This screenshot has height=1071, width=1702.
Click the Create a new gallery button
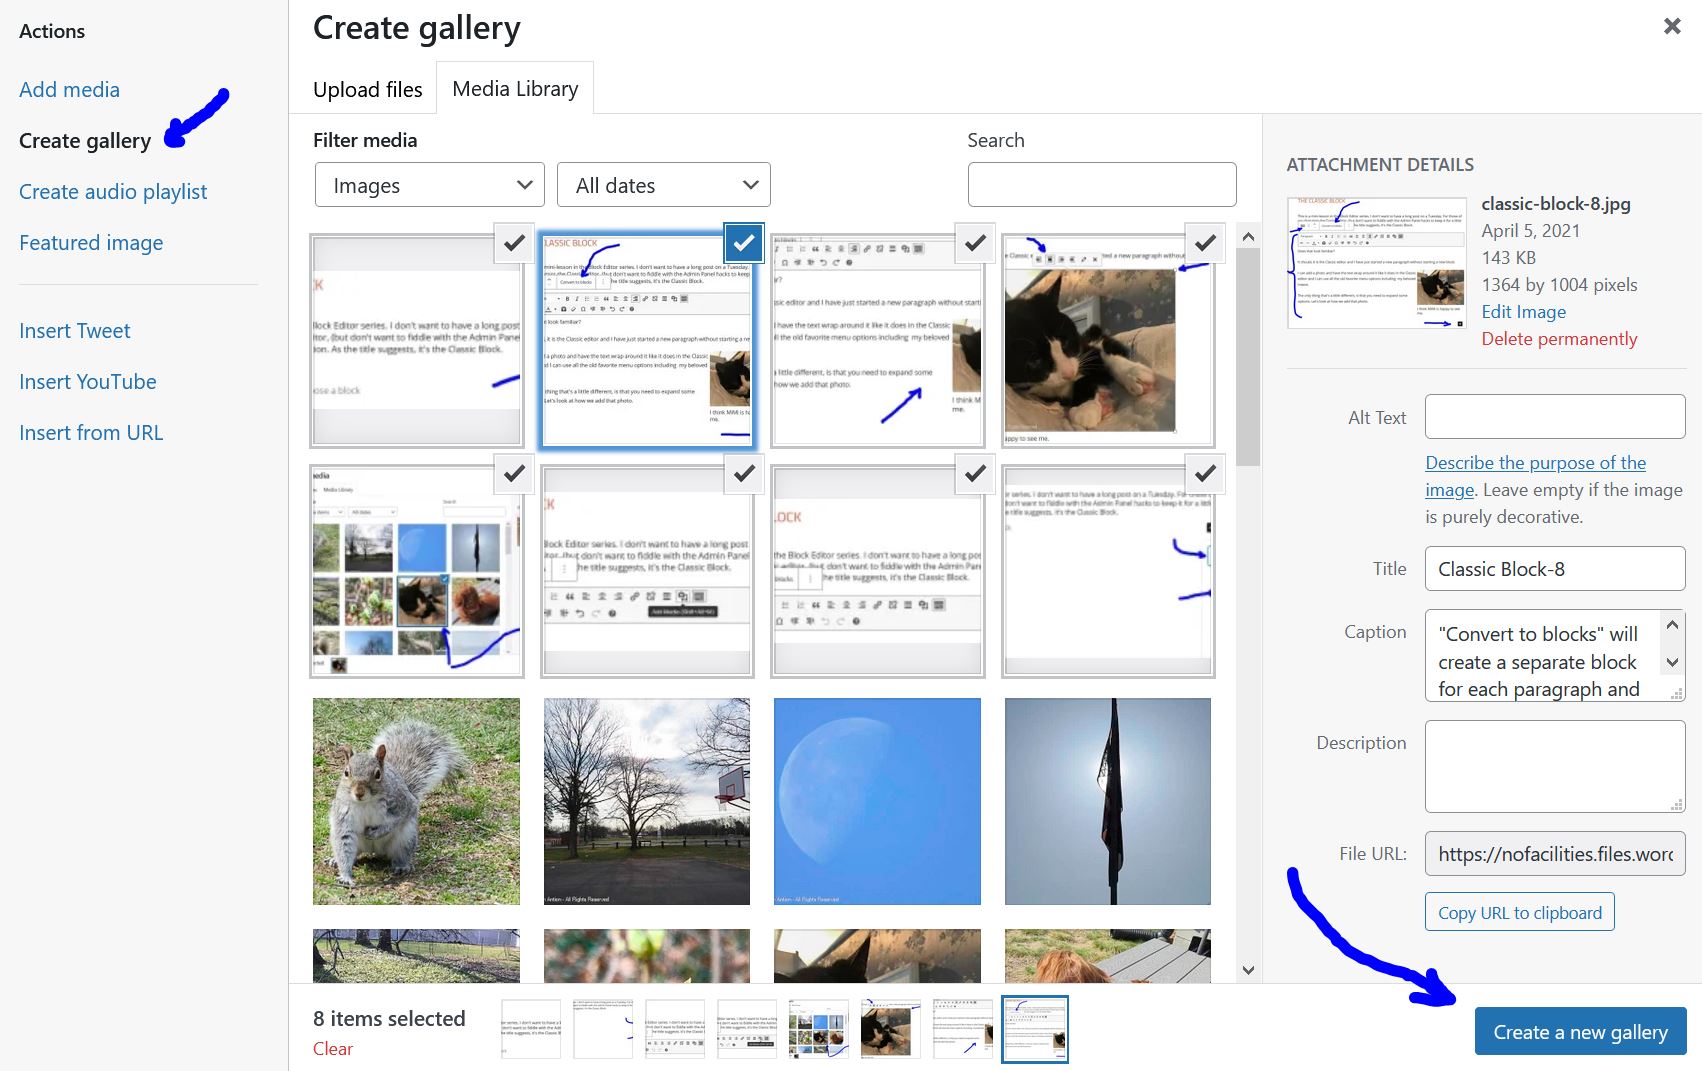1581,1031
